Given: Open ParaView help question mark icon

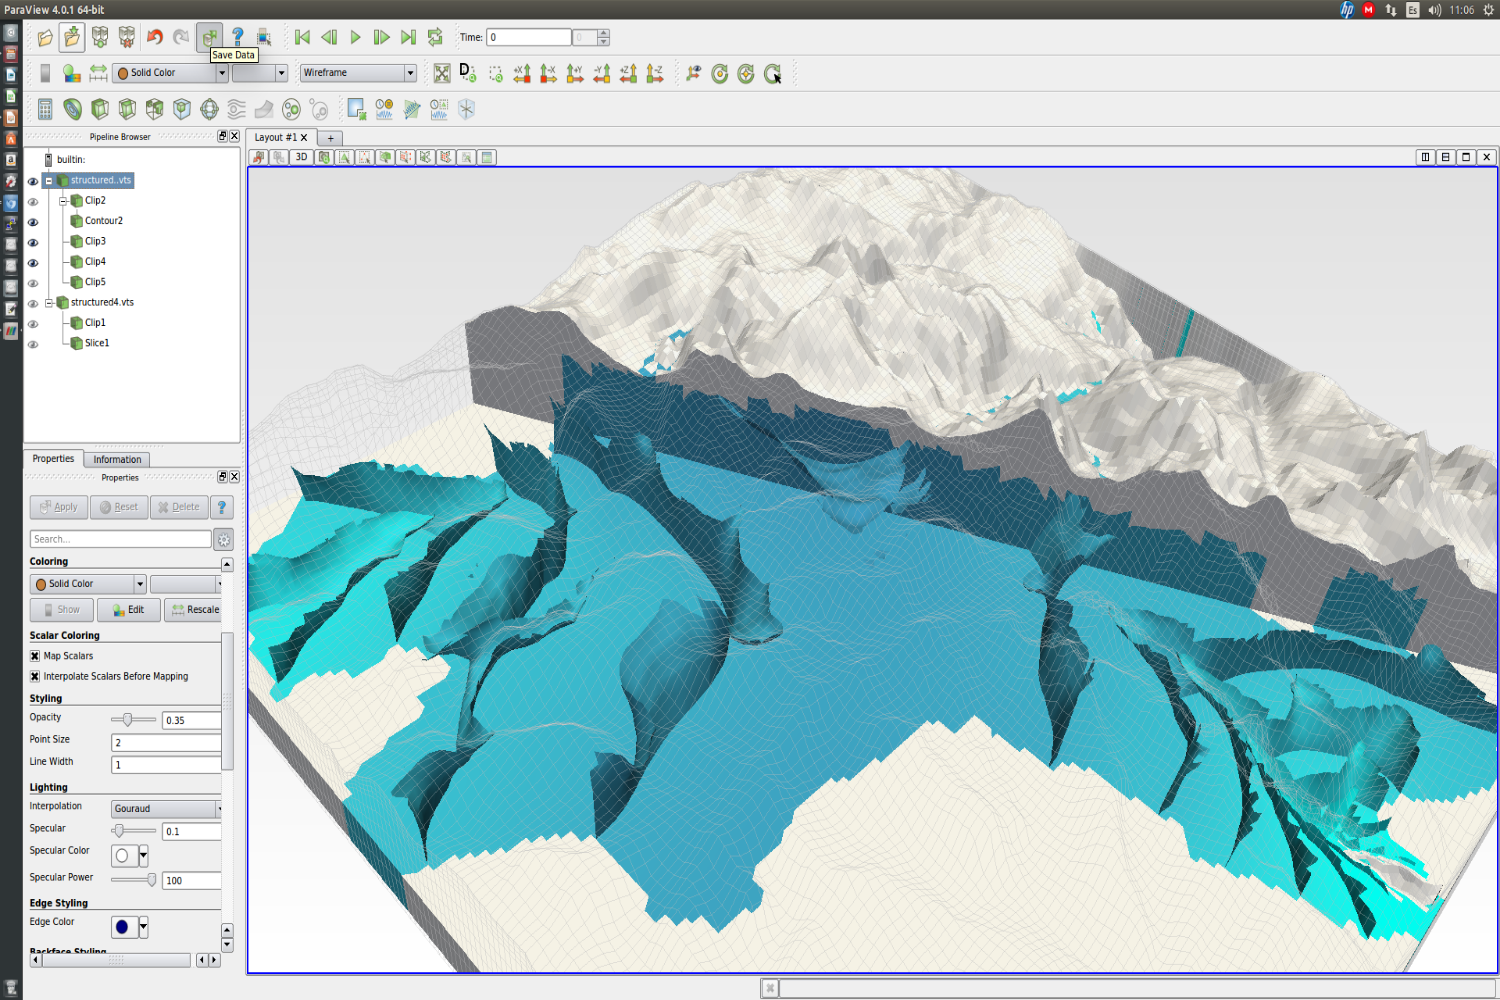Looking at the screenshot, I should tap(237, 37).
